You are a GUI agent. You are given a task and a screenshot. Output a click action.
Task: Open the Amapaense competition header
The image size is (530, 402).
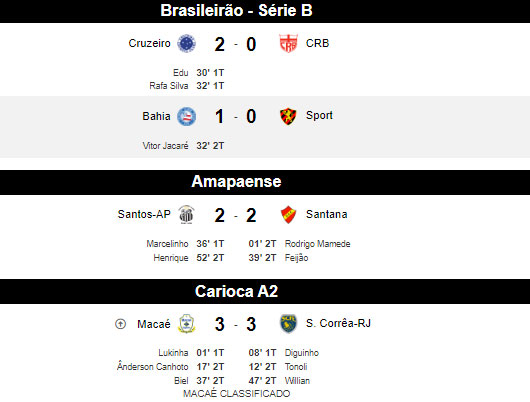coord(265,182)
